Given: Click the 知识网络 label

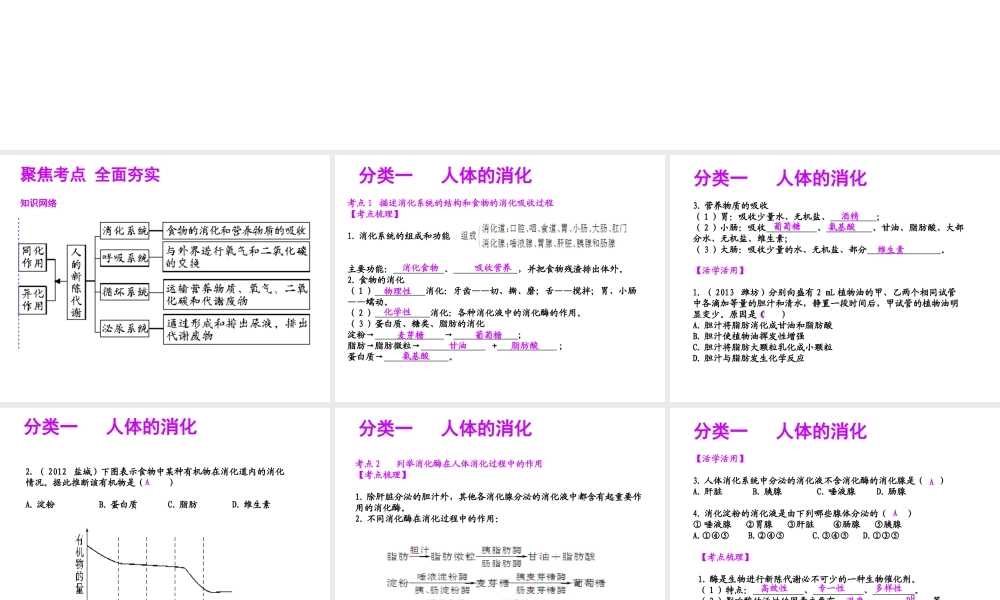Looking at the screenshot, I should pyautogui.click(x=38, y=203).
